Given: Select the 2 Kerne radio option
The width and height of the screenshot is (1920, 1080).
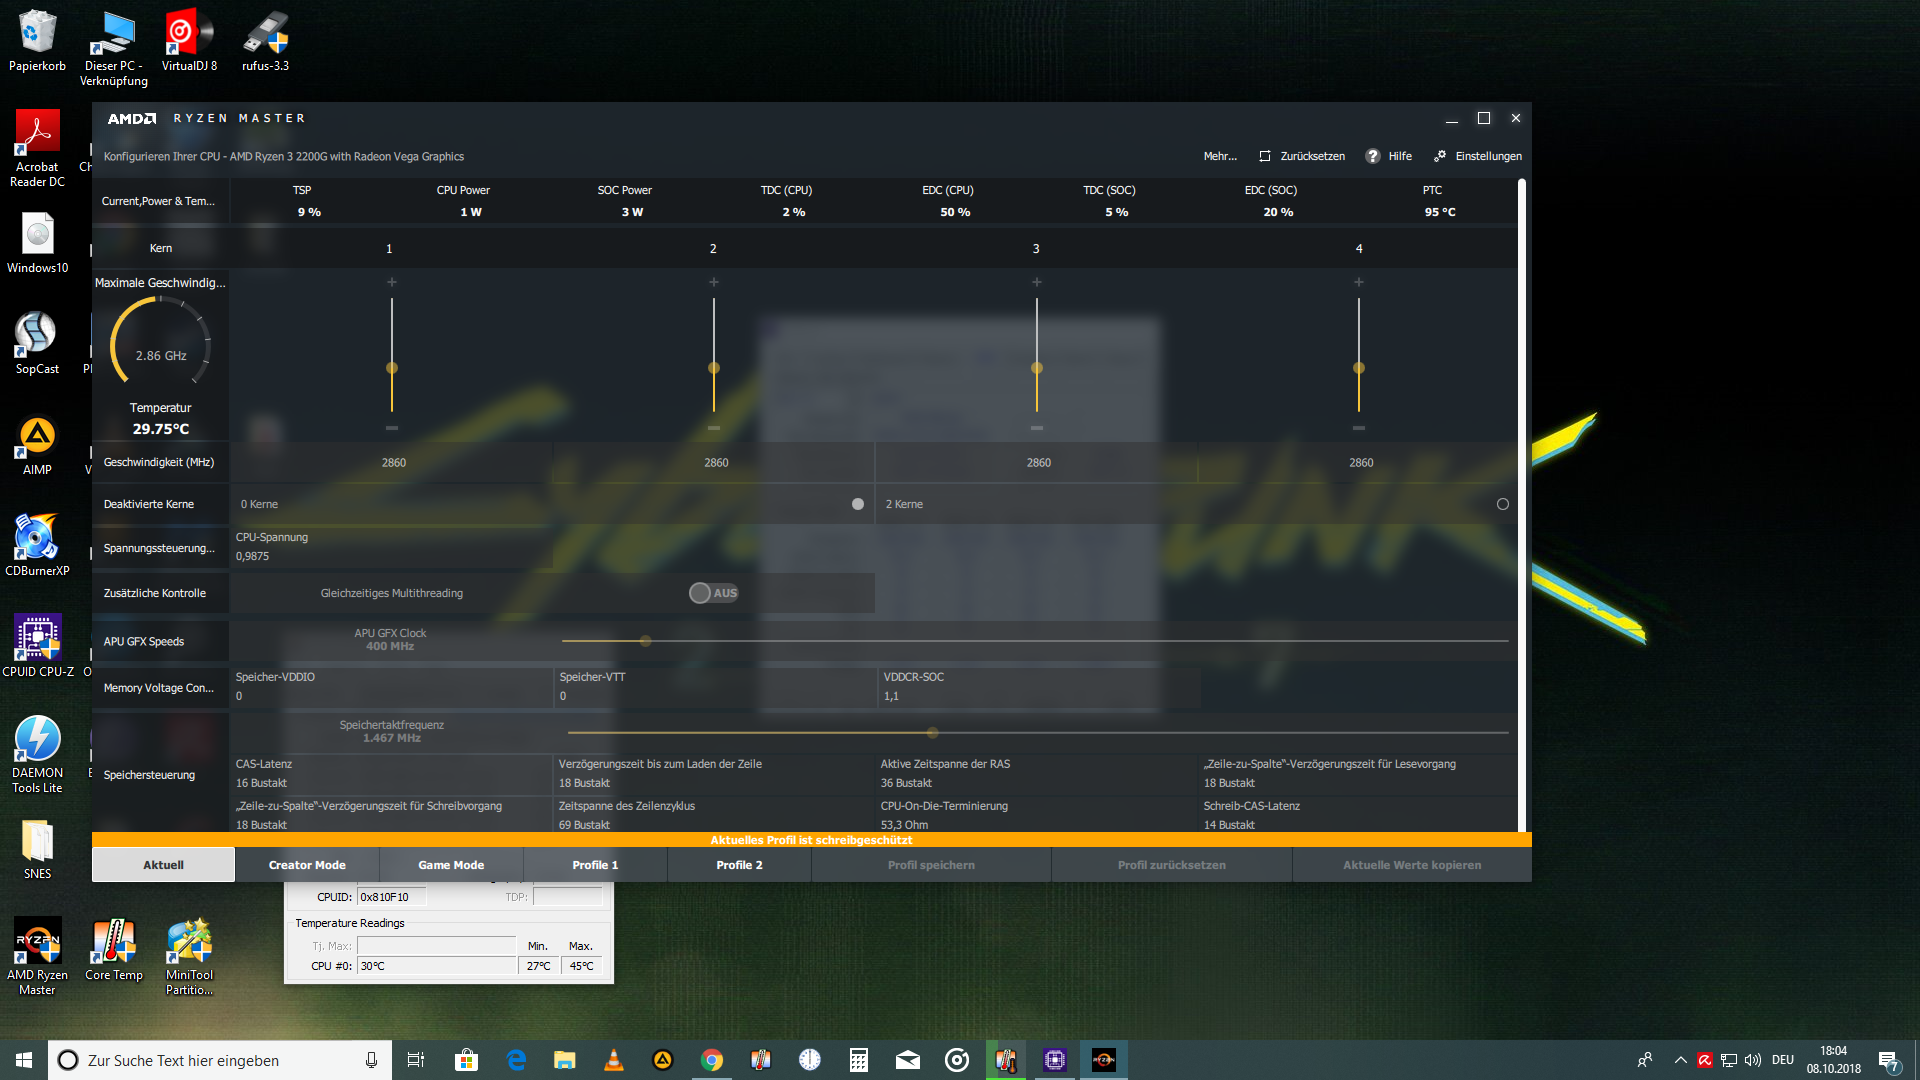Looking at the screenshot, I should pyautogui.click(x=1502, y=504).
